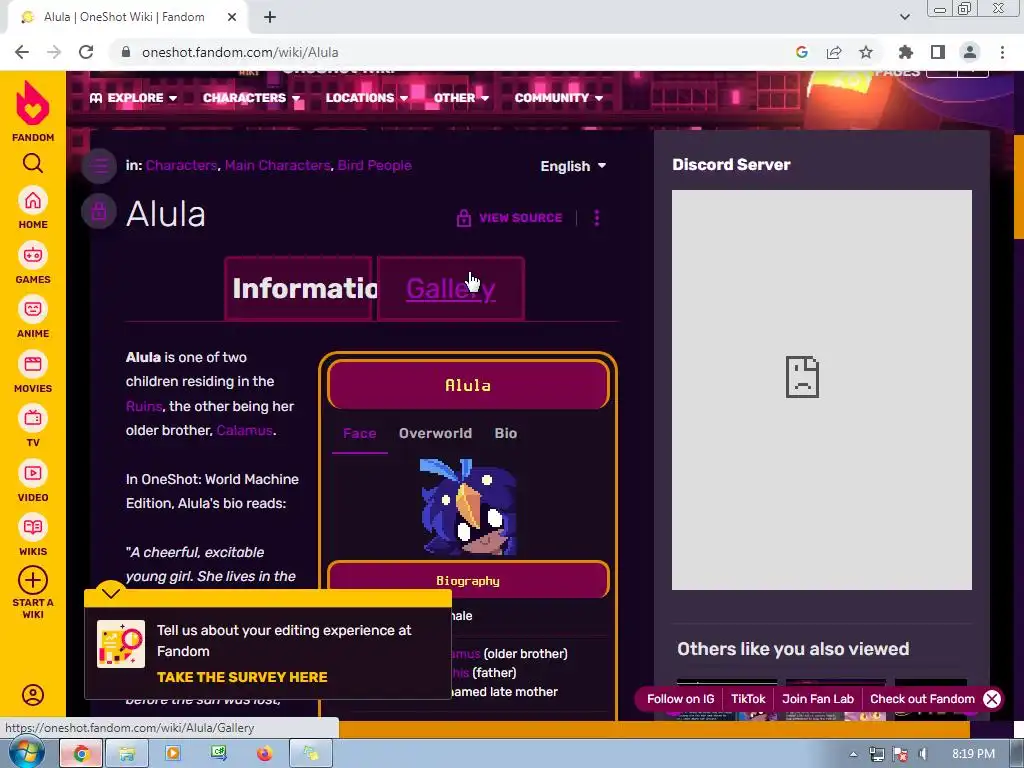Click the Google icon in address bar
Viewport: 1024px width, 768px height.
pos(802,52)
